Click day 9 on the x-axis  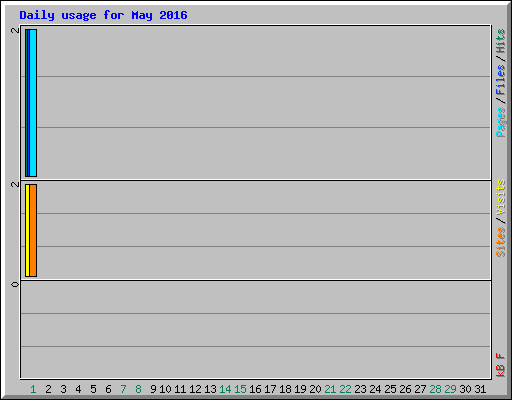(153, 389)
